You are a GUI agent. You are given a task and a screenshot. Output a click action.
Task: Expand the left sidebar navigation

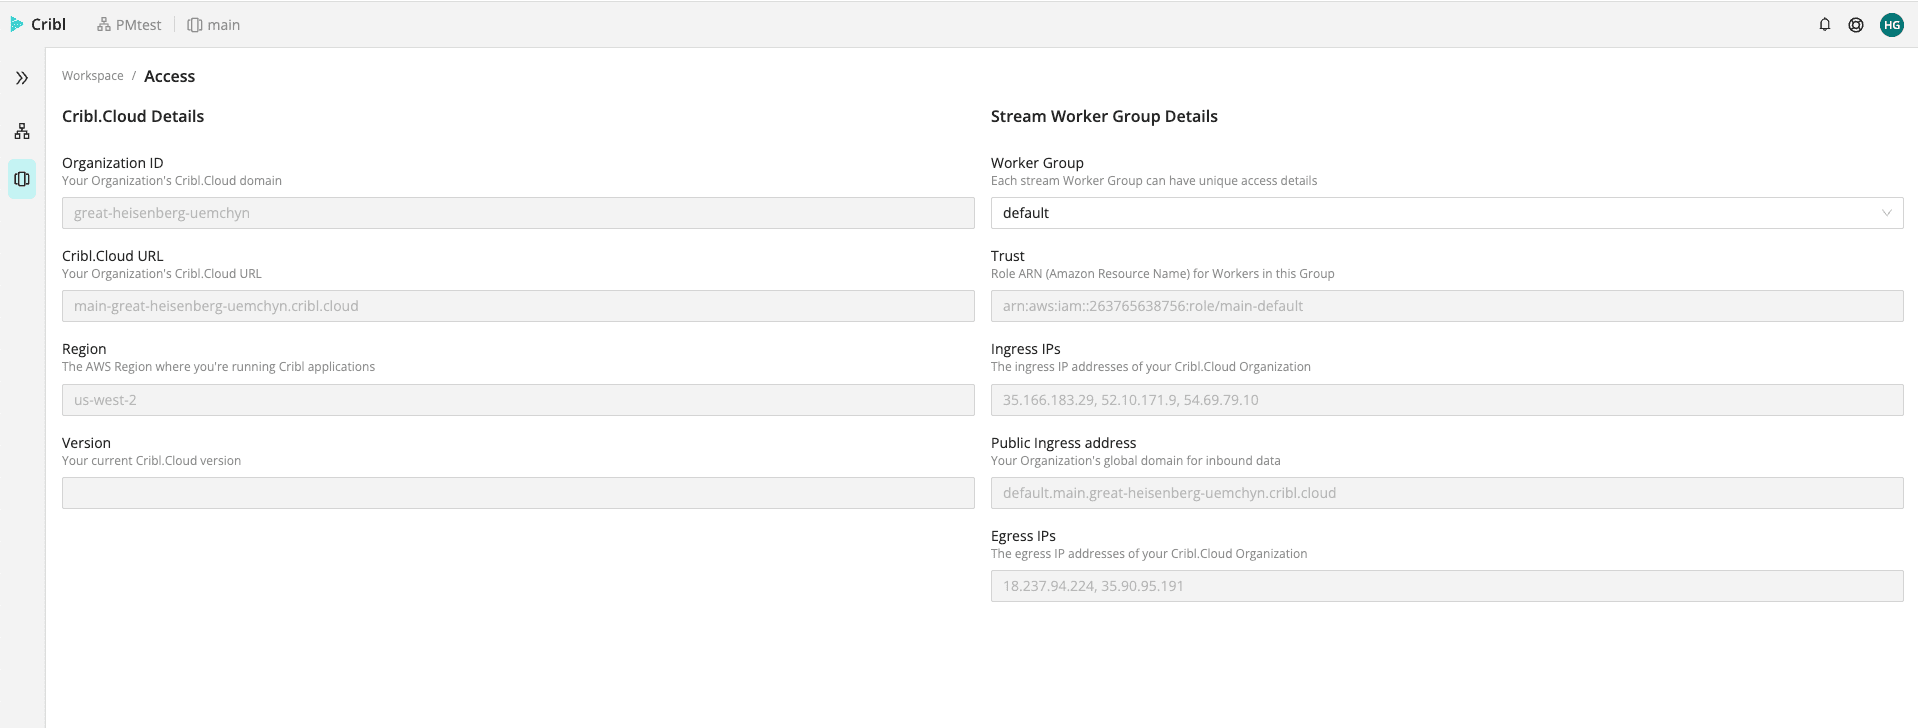22,78
